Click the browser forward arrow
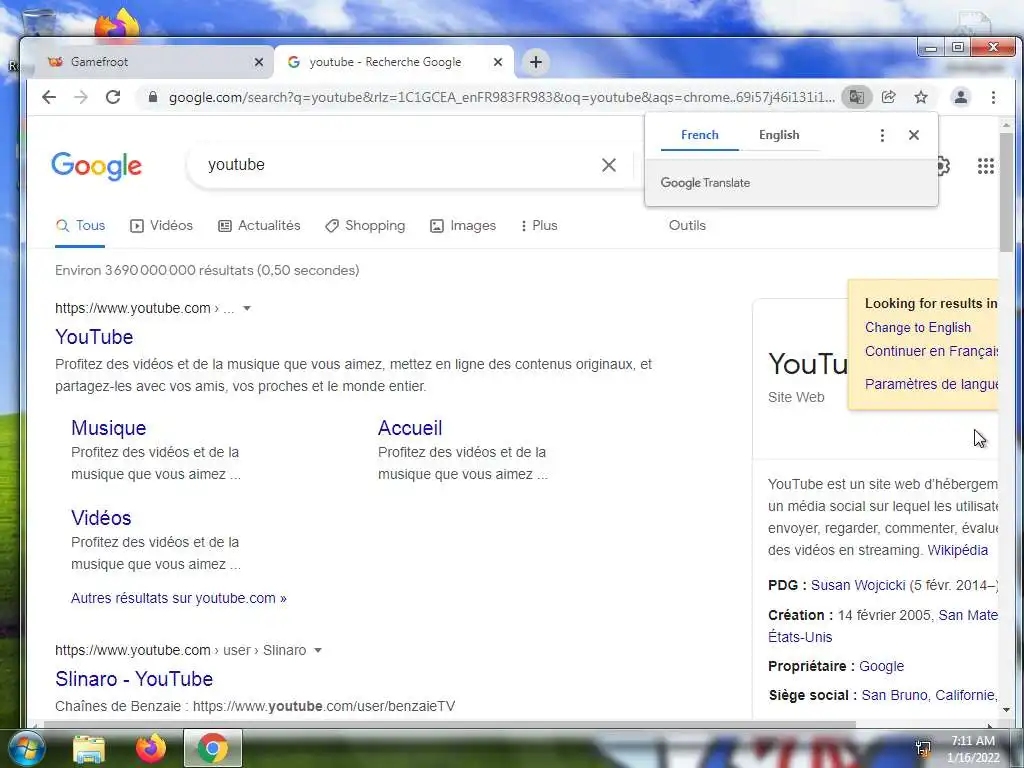Screen dimensions: 1024x768 [x=81, y=97]
